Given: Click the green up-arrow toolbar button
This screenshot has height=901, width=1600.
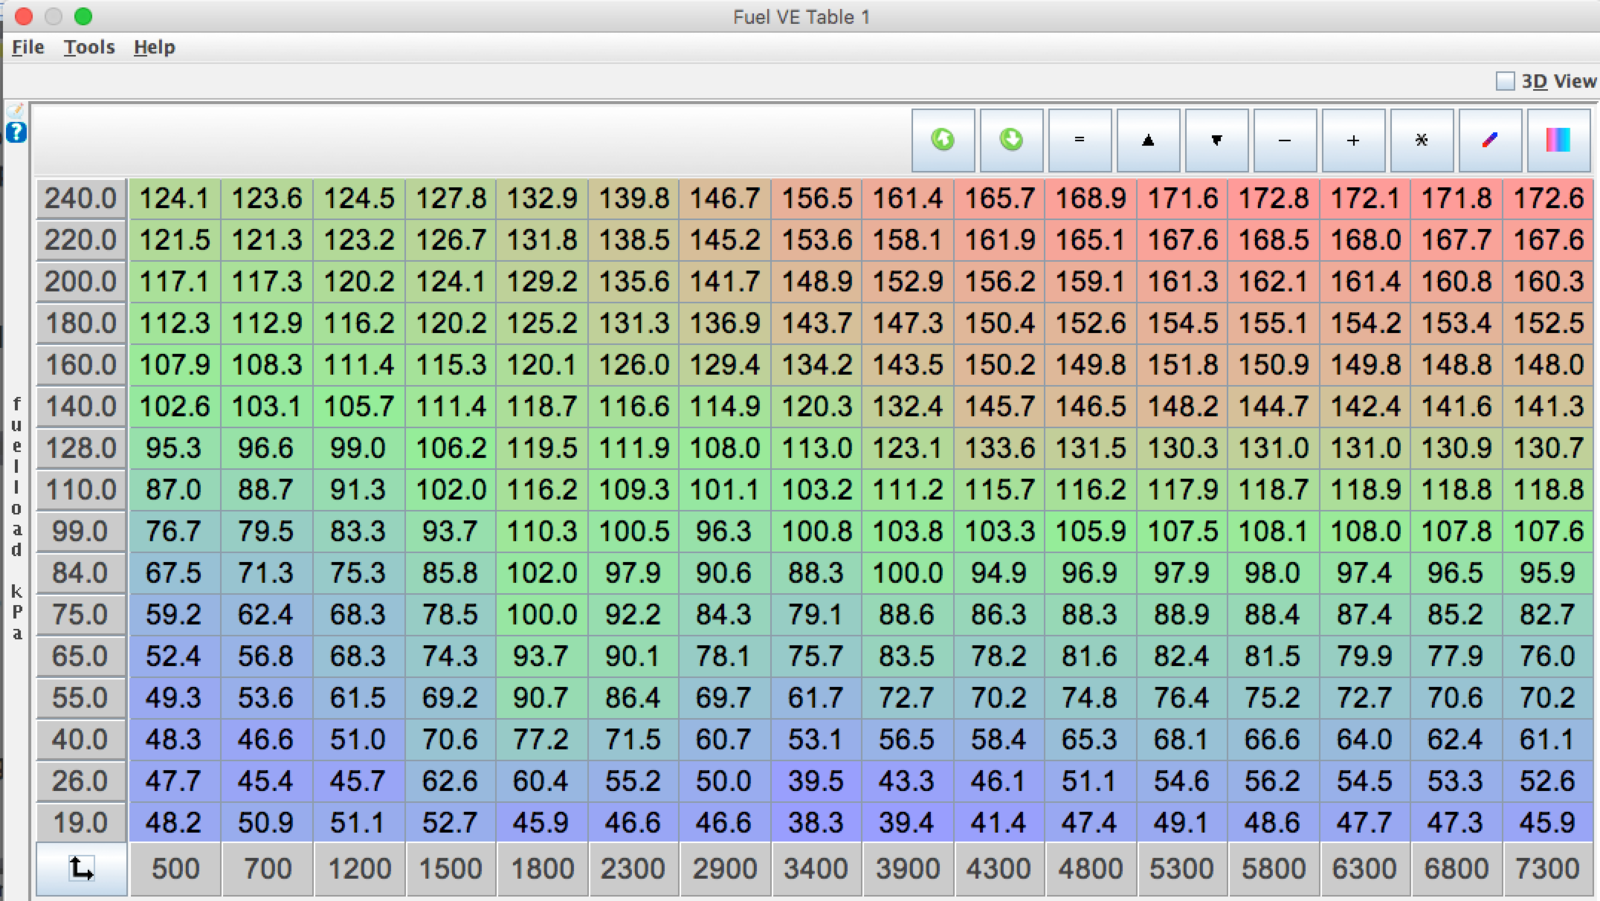Looking at the screenshot, I should click(942, 140).
